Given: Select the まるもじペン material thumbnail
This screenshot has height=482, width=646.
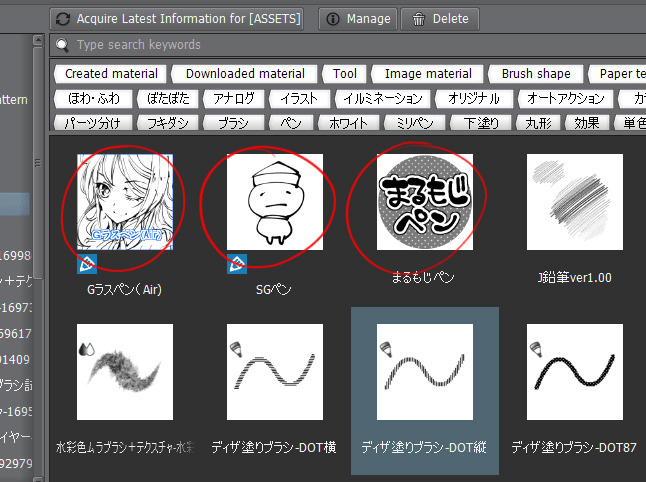Looking at the screenshot, I should (425, 202).
